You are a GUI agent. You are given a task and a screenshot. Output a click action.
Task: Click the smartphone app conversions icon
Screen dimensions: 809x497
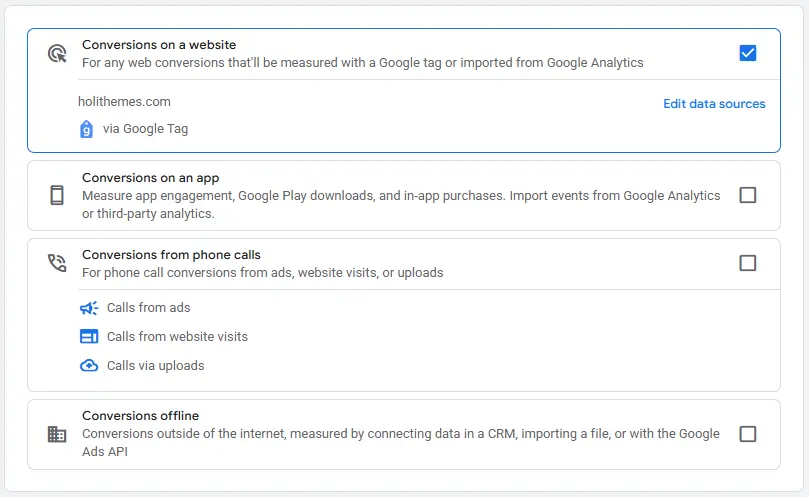[57, 195]
